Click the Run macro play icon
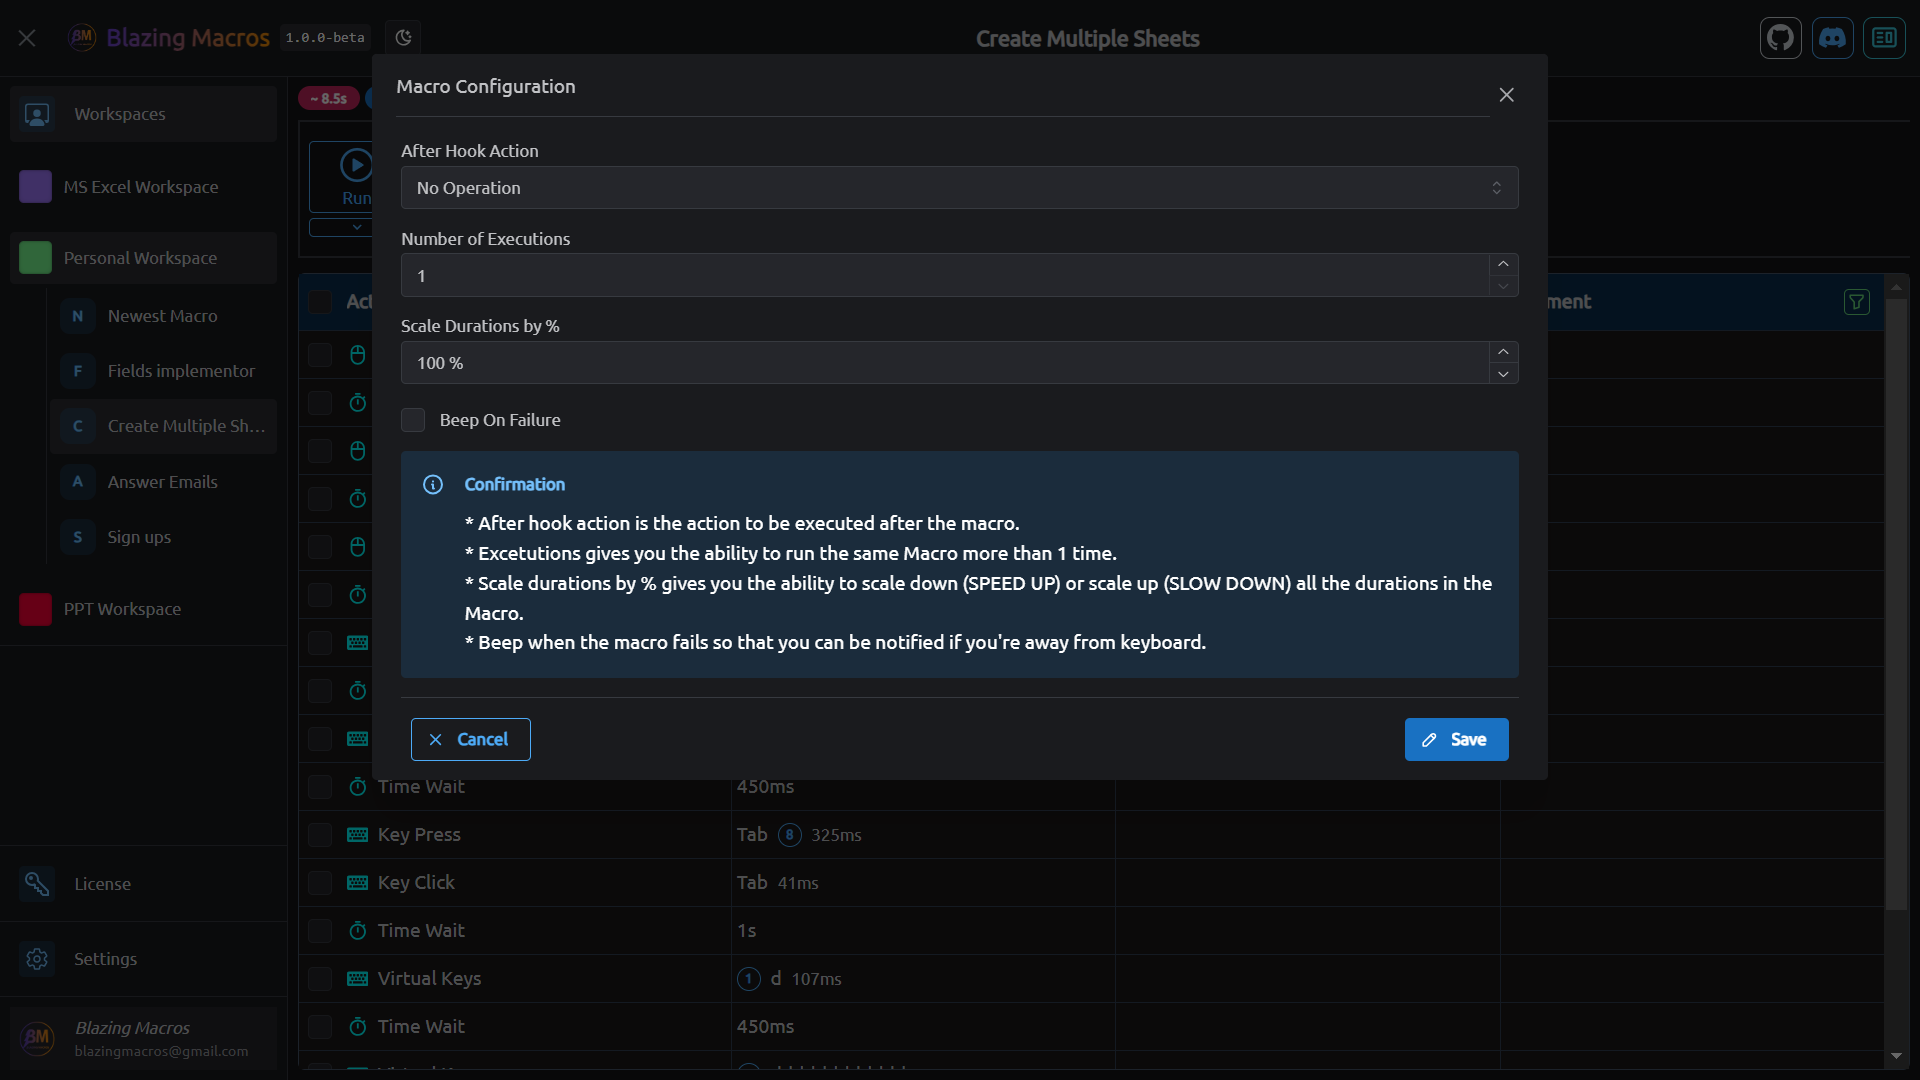The width and height of the screenshot is (1920, 1080). (356, 165)
